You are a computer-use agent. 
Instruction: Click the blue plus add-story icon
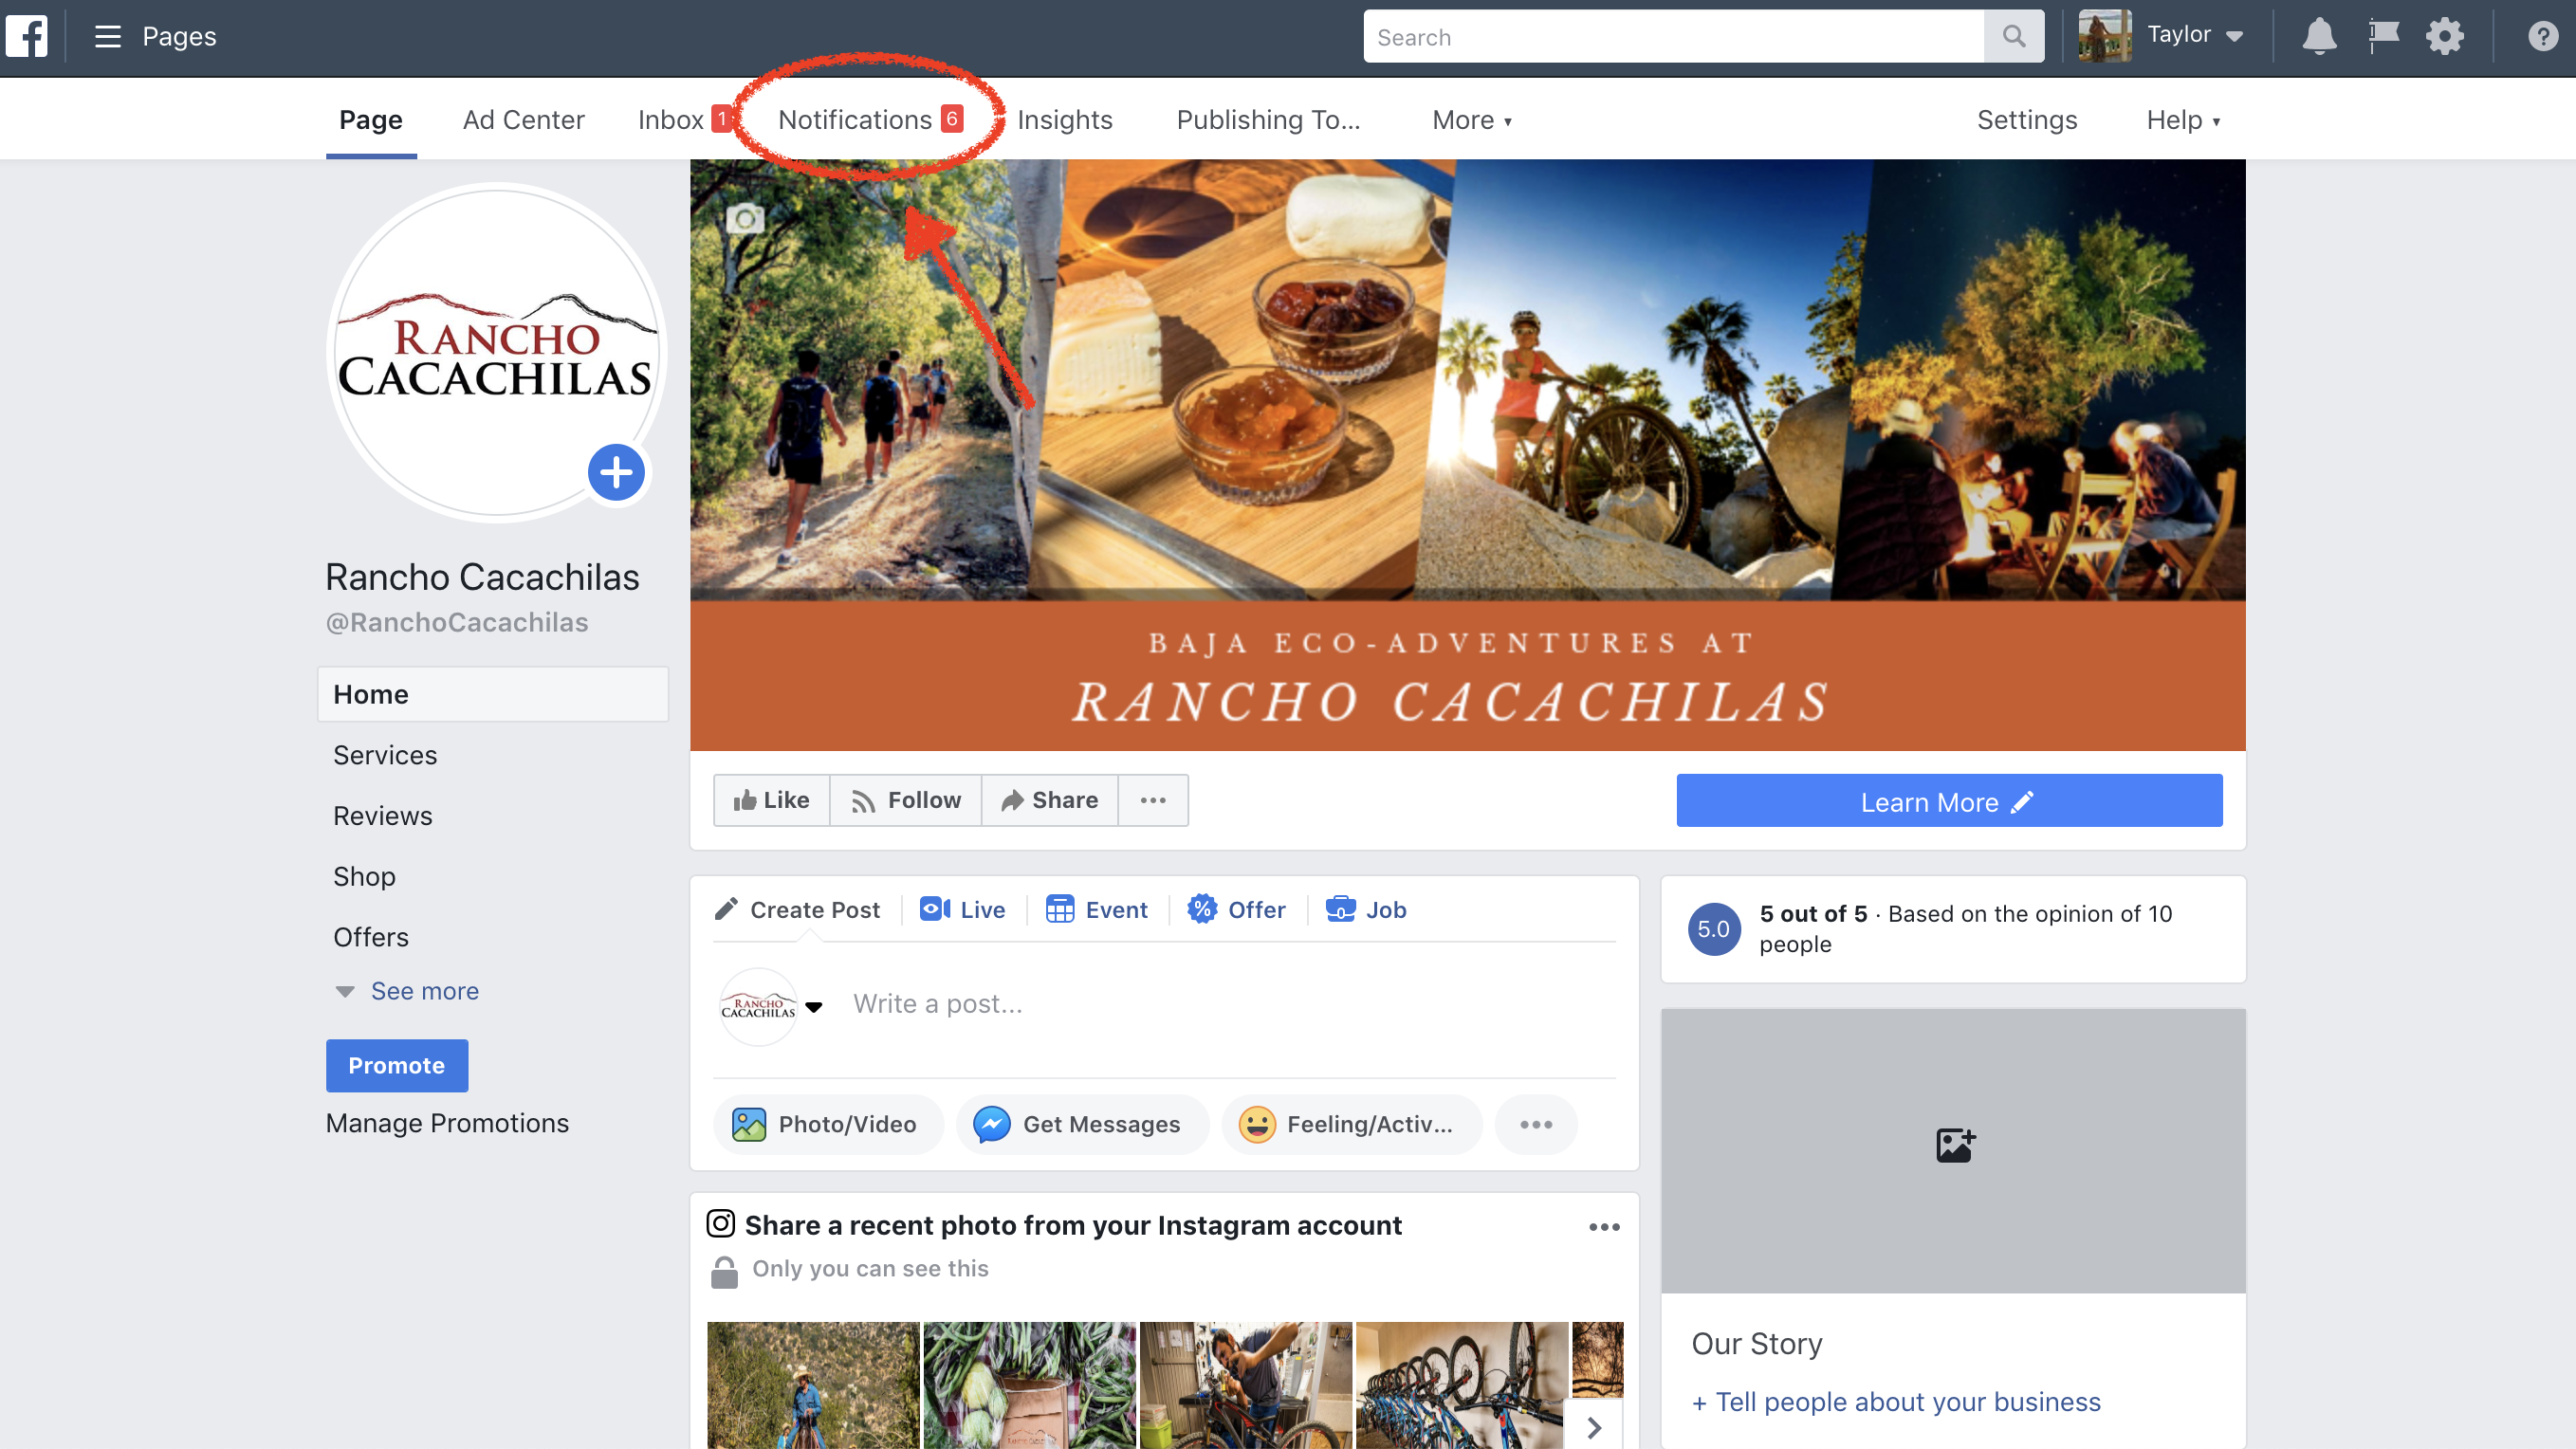click(x=615, y=473)
